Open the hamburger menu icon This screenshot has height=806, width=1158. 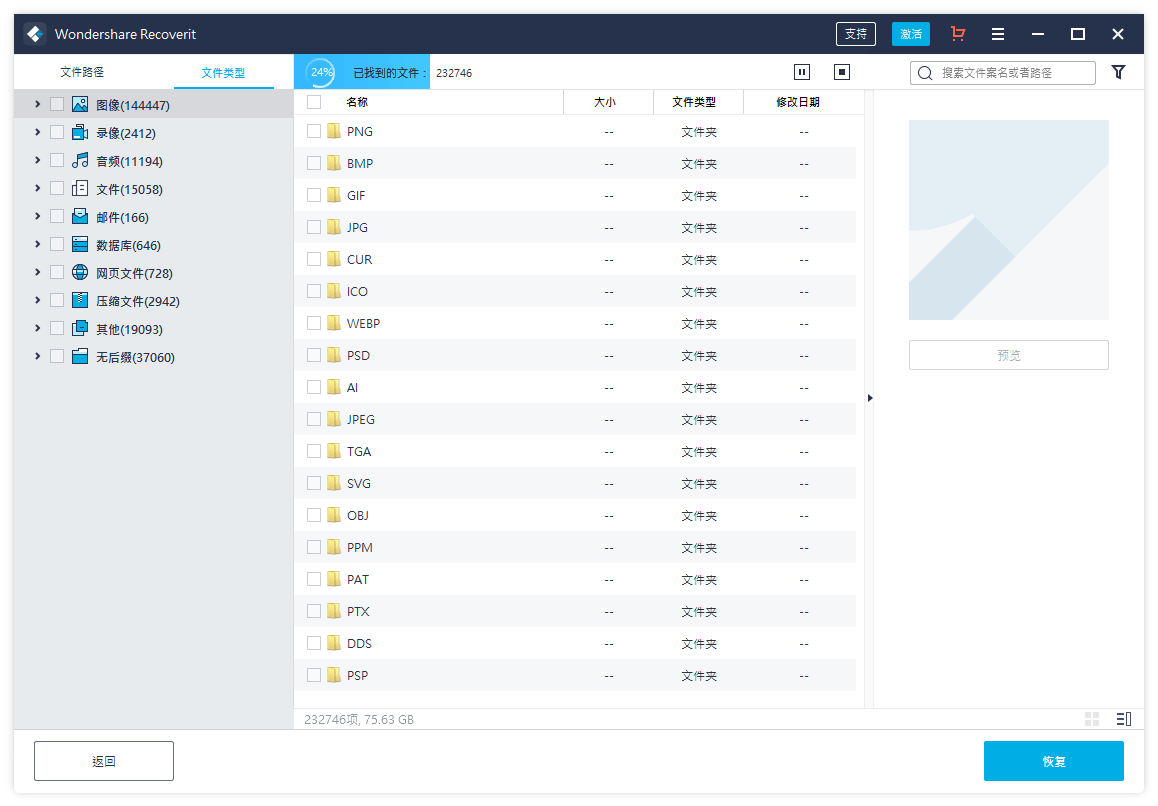click(998, 34)
